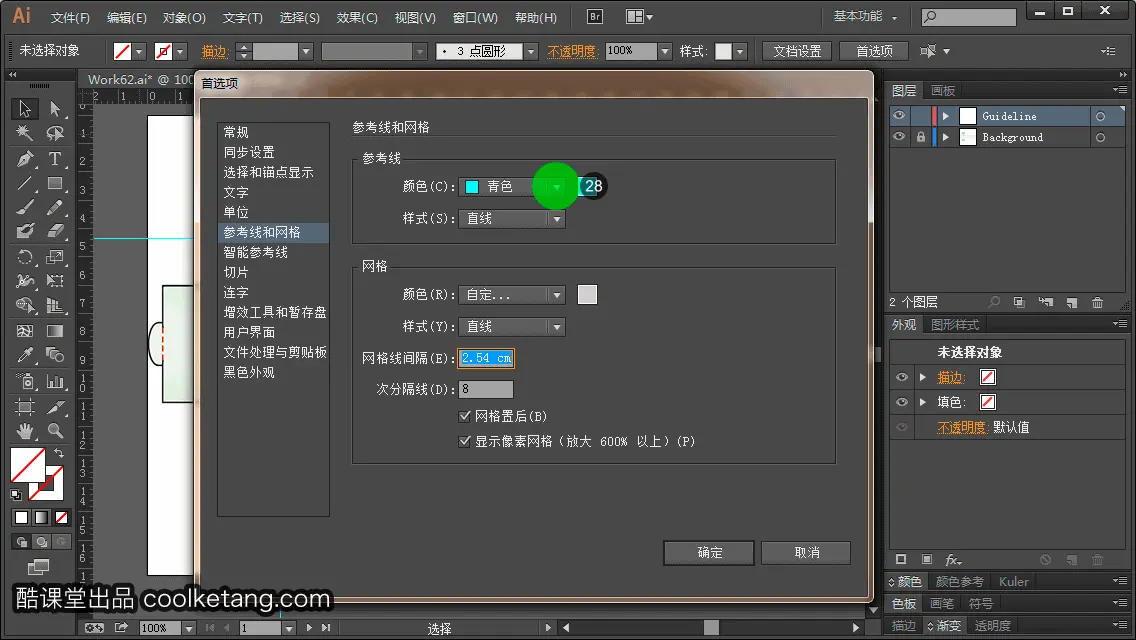Select the Artboard tool
Viewport: 1136px width, 640px height.
coord(25,406)
